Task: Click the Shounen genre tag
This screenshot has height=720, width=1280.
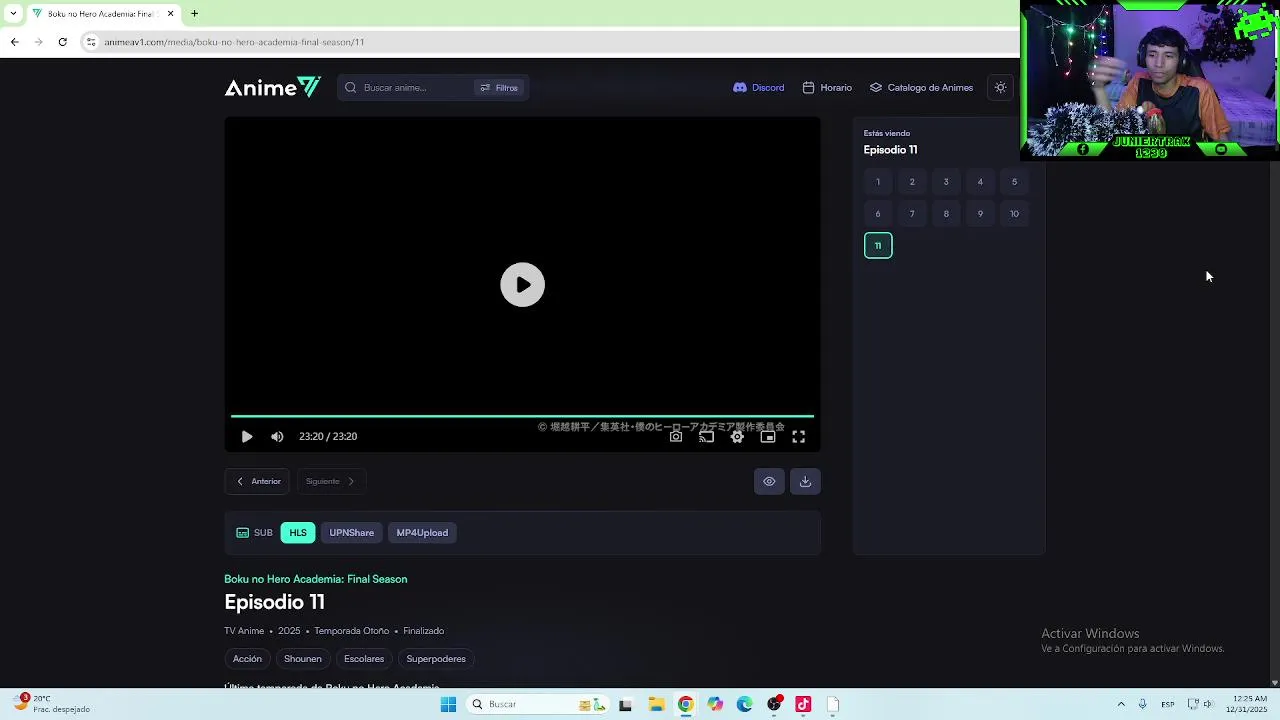Action: tap(303, 659)
